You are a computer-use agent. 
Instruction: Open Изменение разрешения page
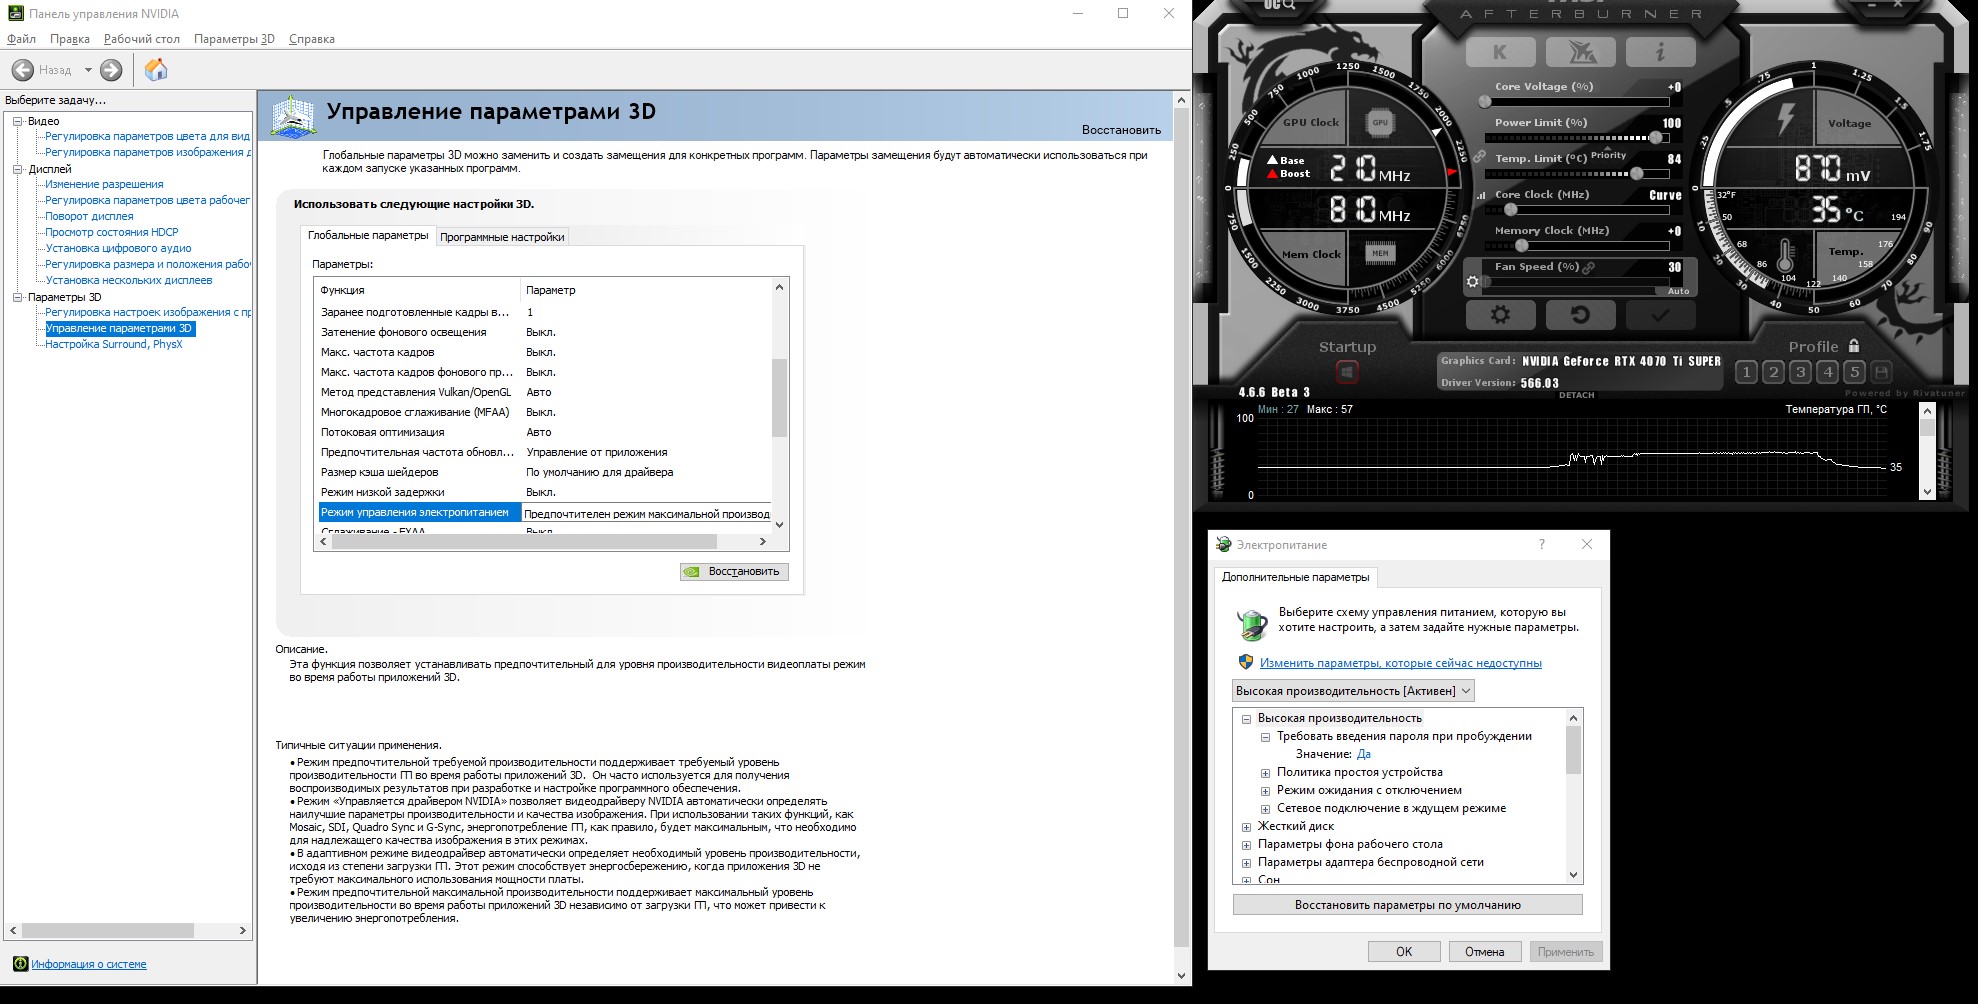pos(104,184)
